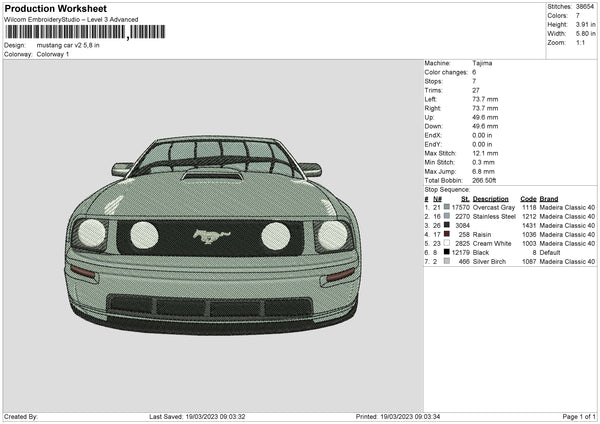Click the Stitches value 38654
Image resolution: width=600 pixels, height=424 pixels.
click(x=586, y=7)
